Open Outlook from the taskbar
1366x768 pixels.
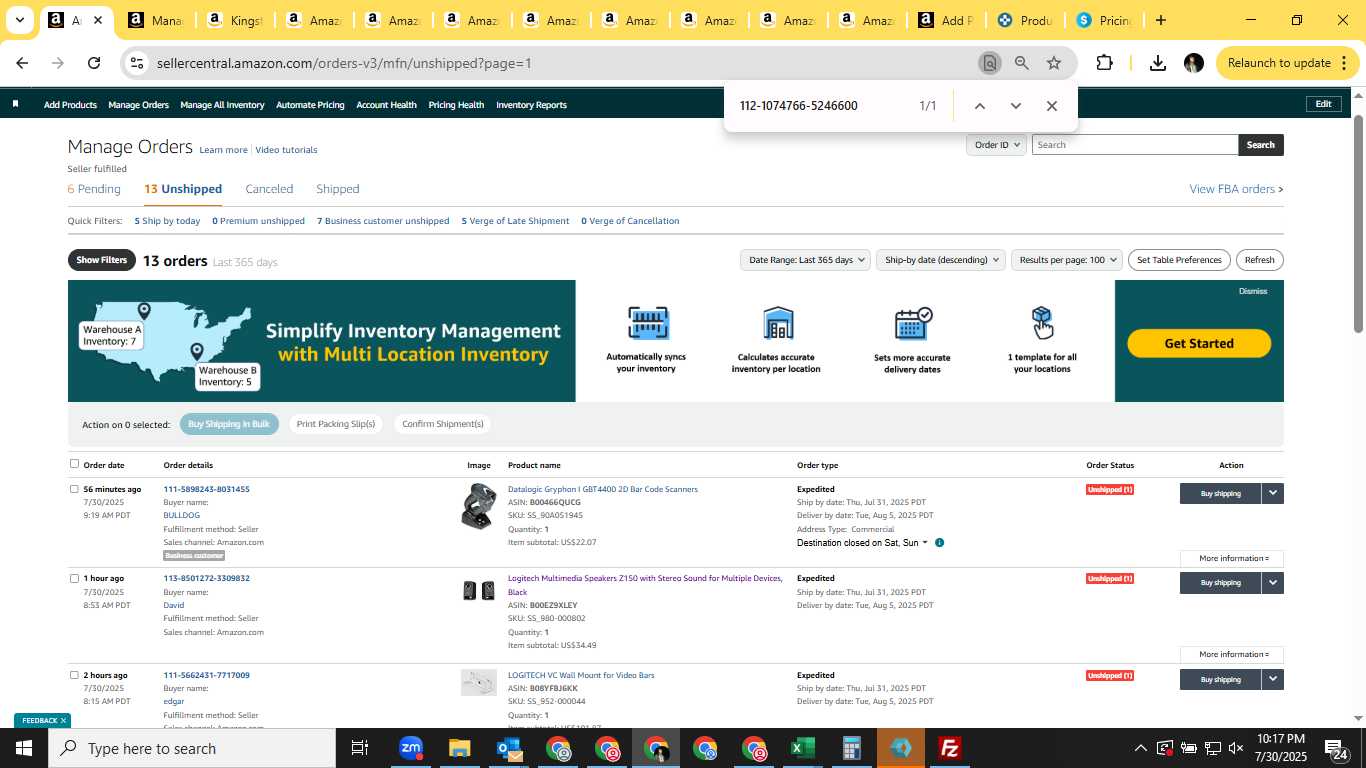point(508,748)
